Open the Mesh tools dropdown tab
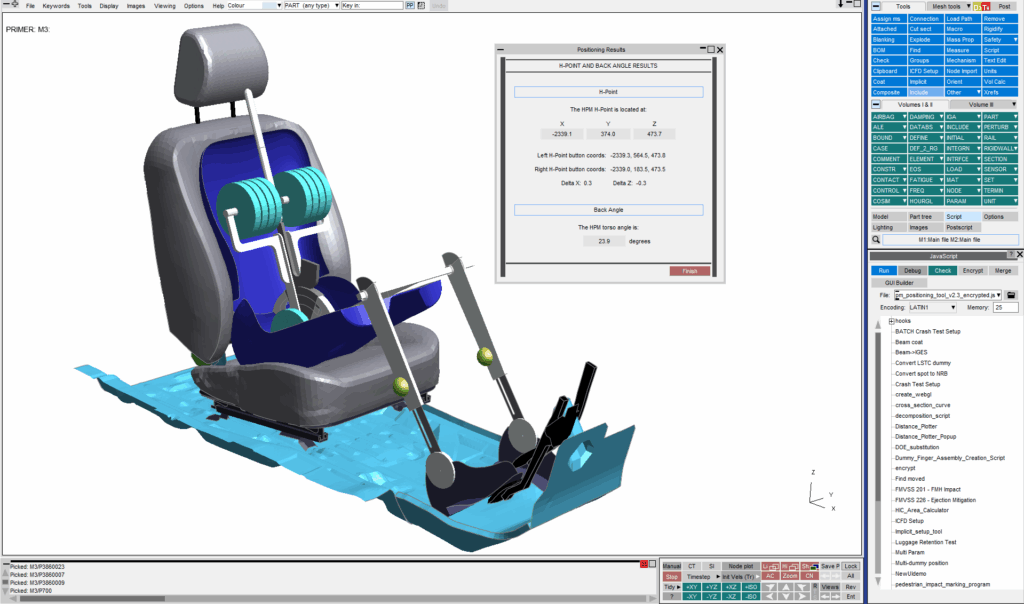The width and height of the screenshot is (1024, 604). [947, 6]
